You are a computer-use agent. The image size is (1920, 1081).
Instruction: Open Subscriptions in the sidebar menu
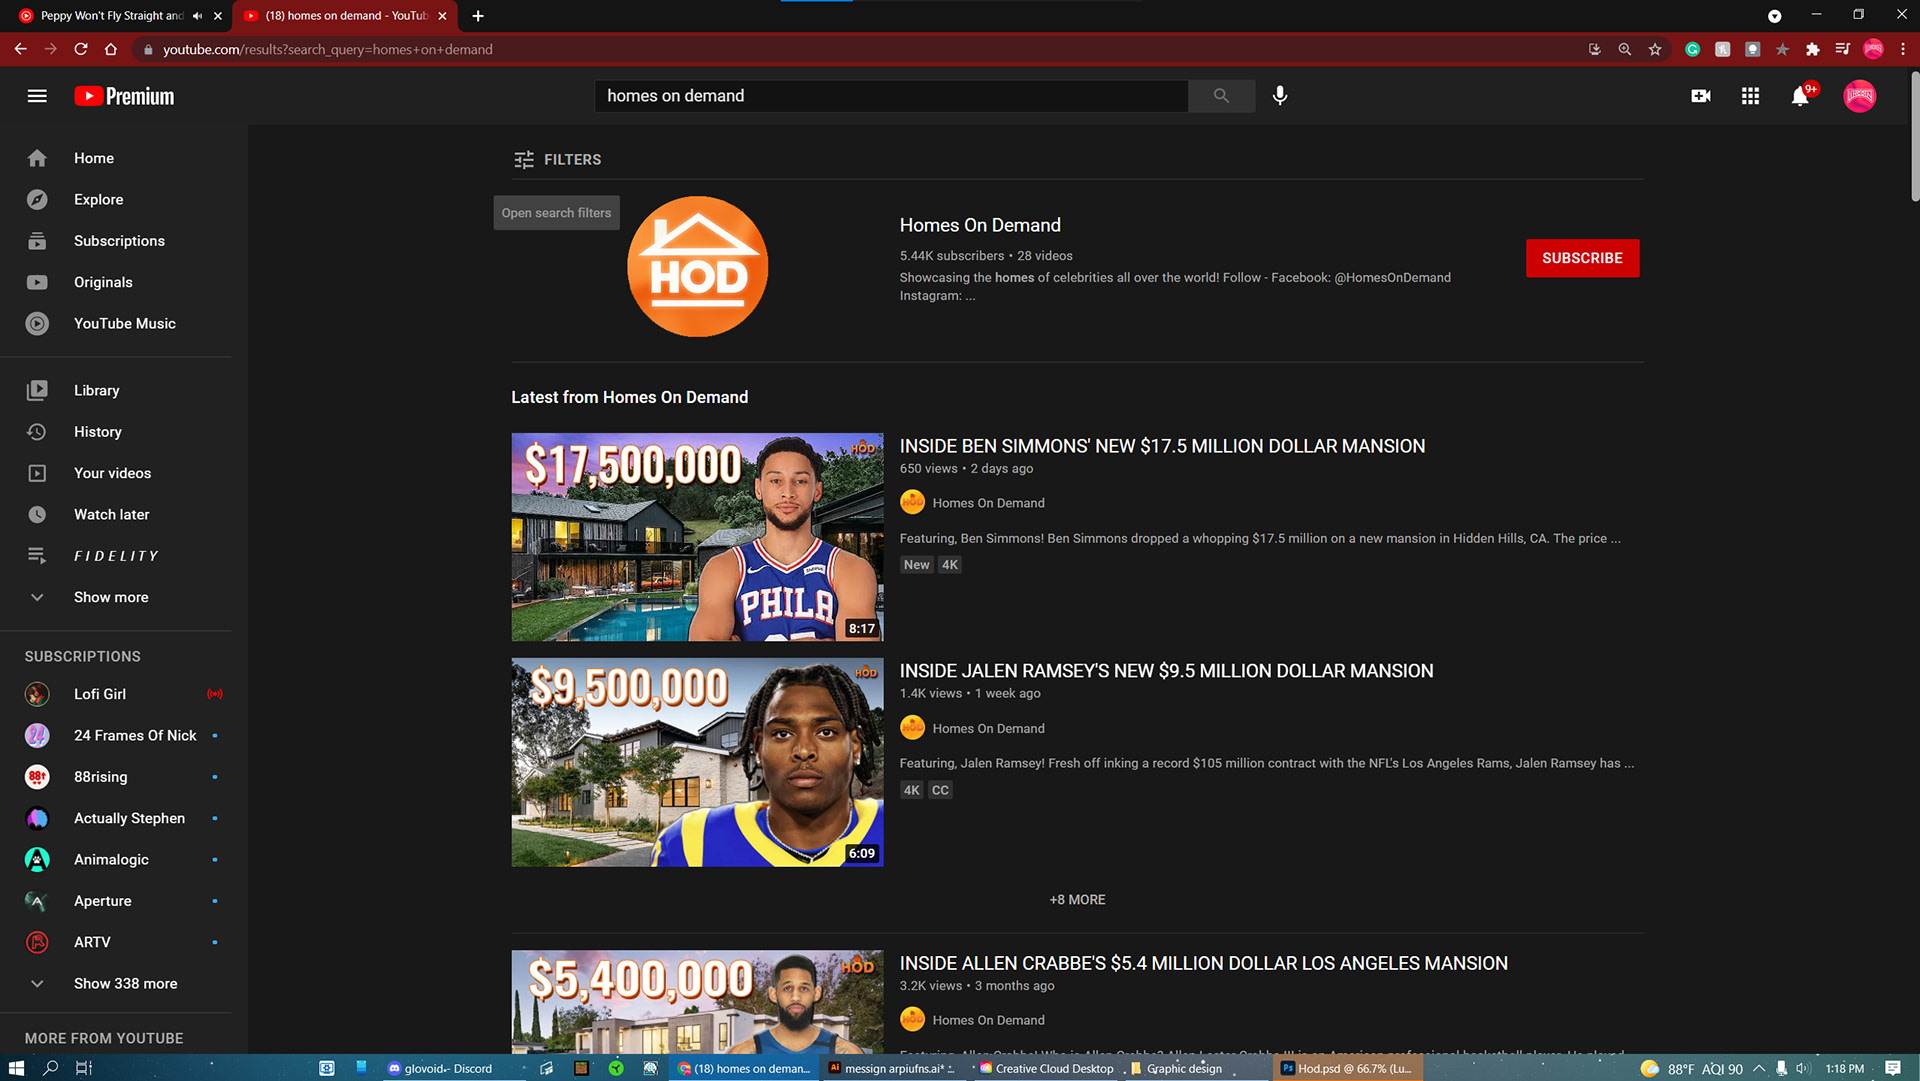(118, 241)
